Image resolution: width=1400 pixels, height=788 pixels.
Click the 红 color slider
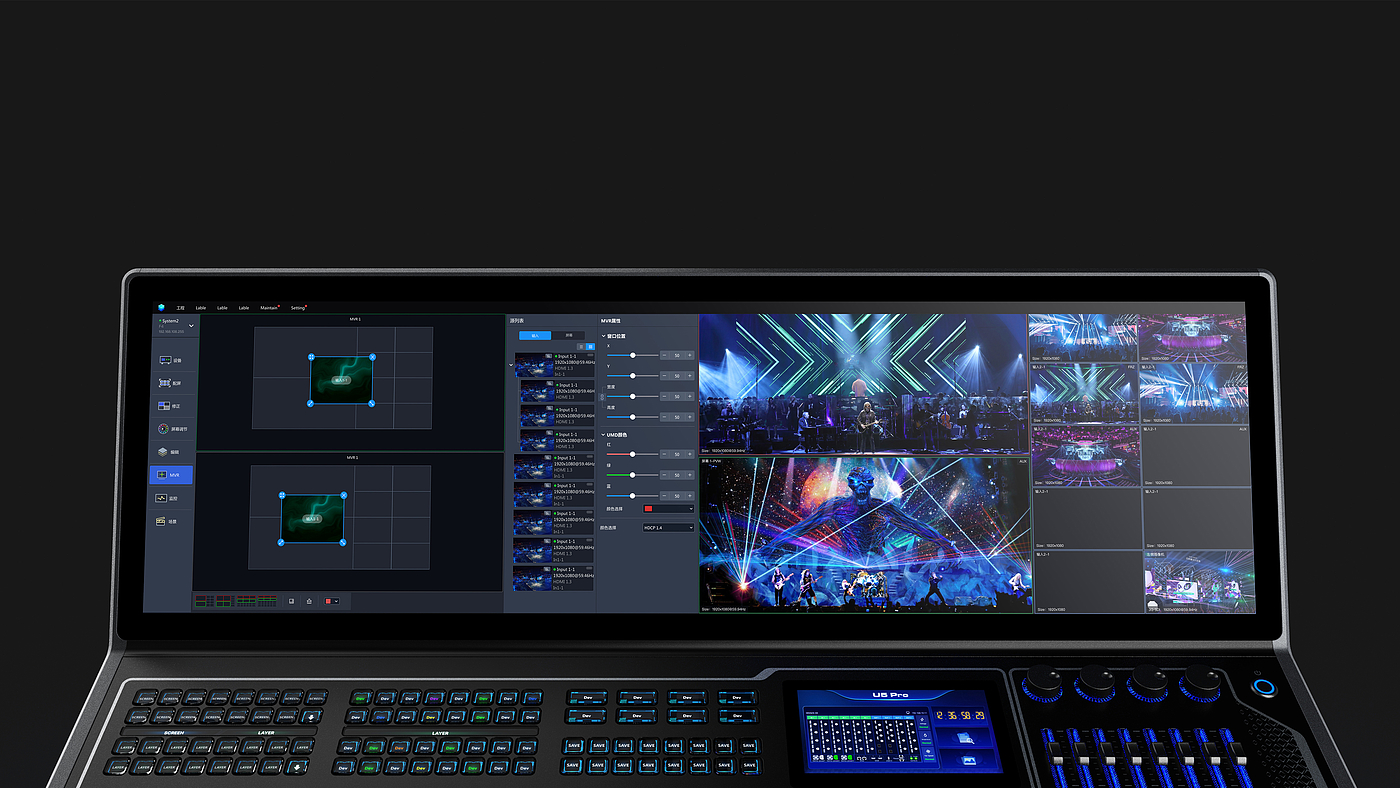point(631,454)
